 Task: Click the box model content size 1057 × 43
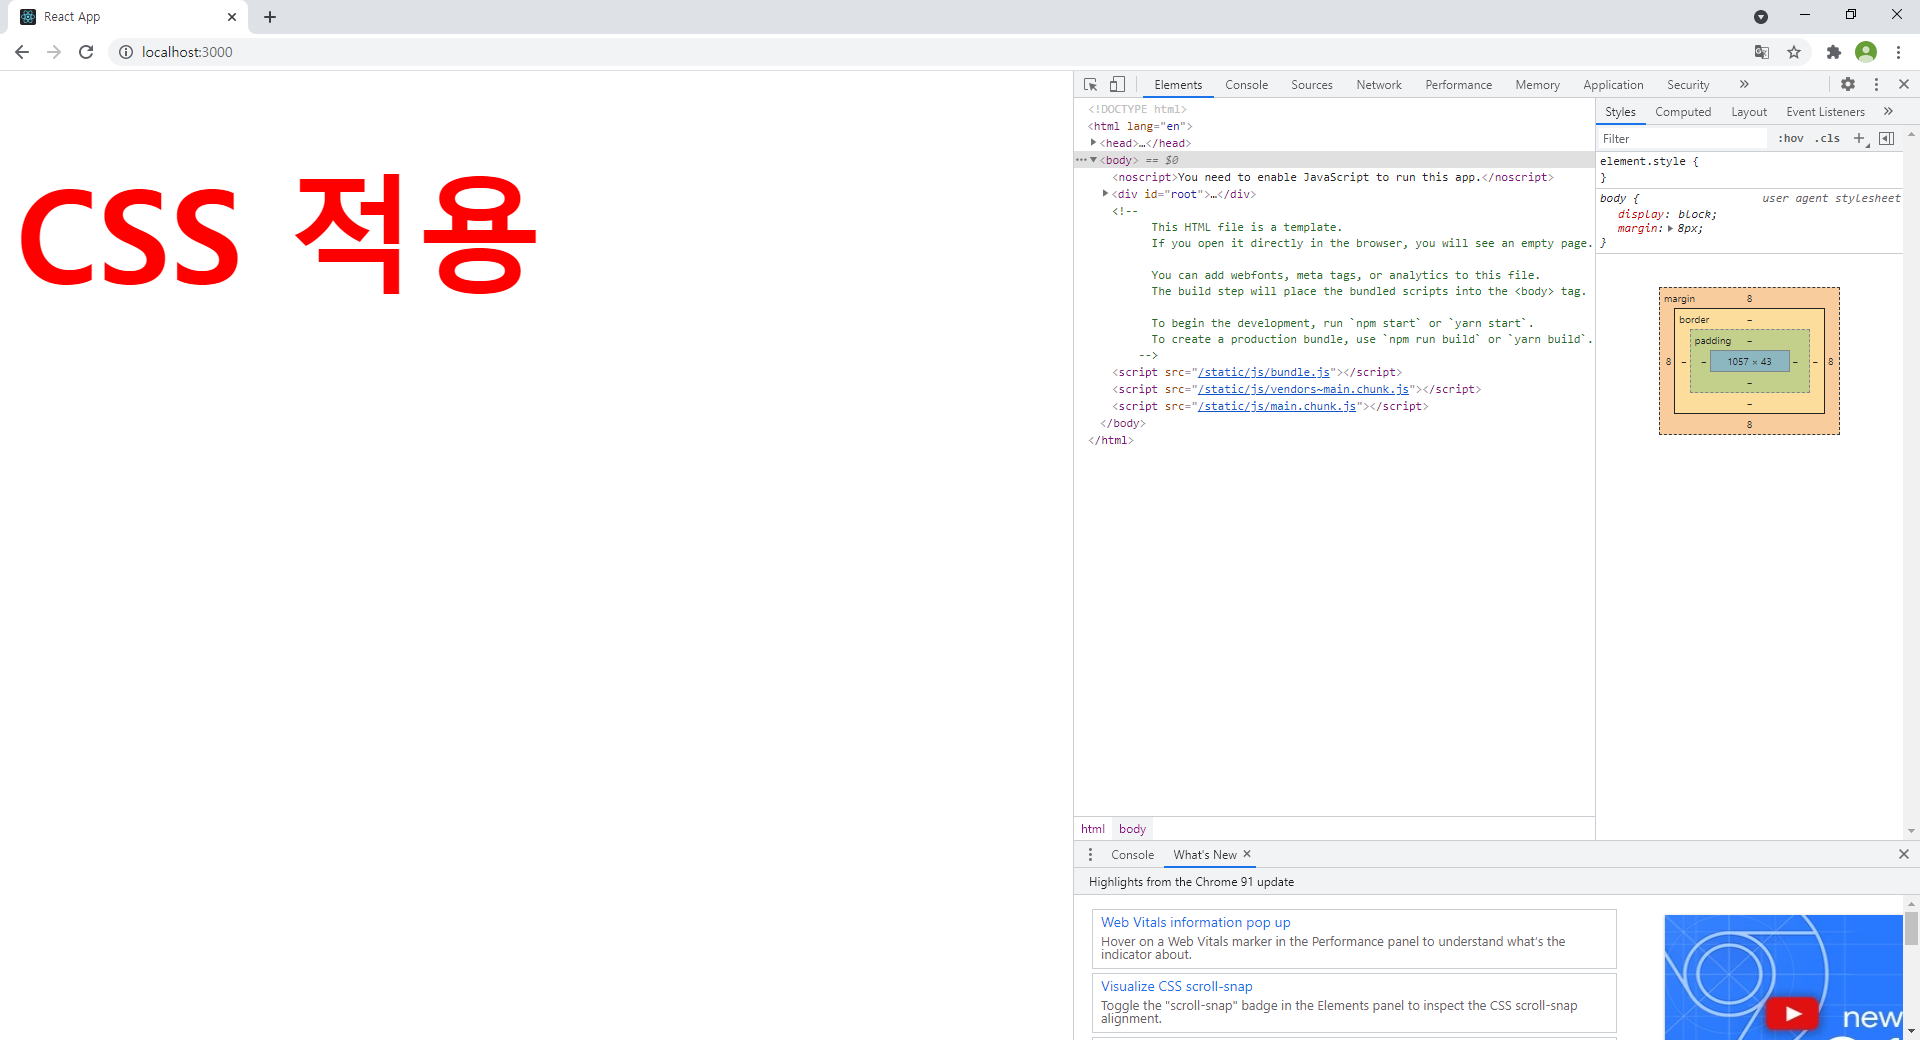tap(1749, 362)
